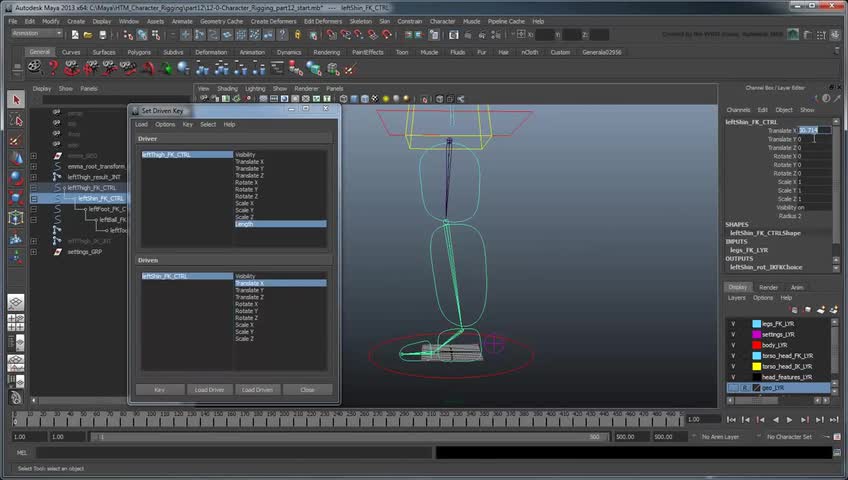Click the torso_head_IK_LYR yellow color swatch
This screenshot has height=480, width=848.
tap(756, 366)
